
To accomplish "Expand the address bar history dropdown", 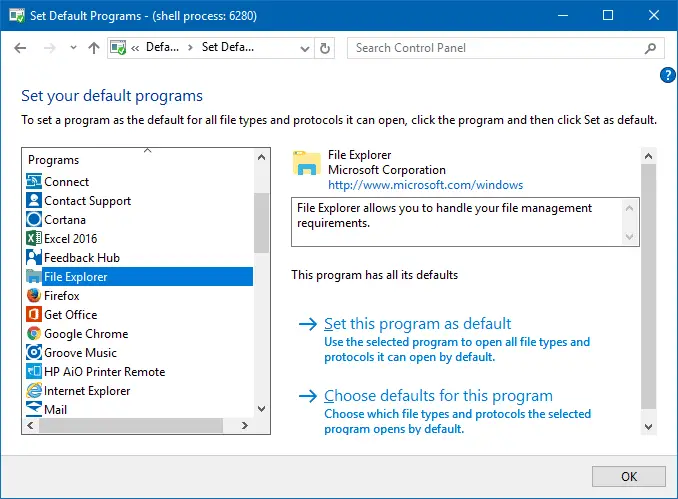I will [x=305, y=48].
